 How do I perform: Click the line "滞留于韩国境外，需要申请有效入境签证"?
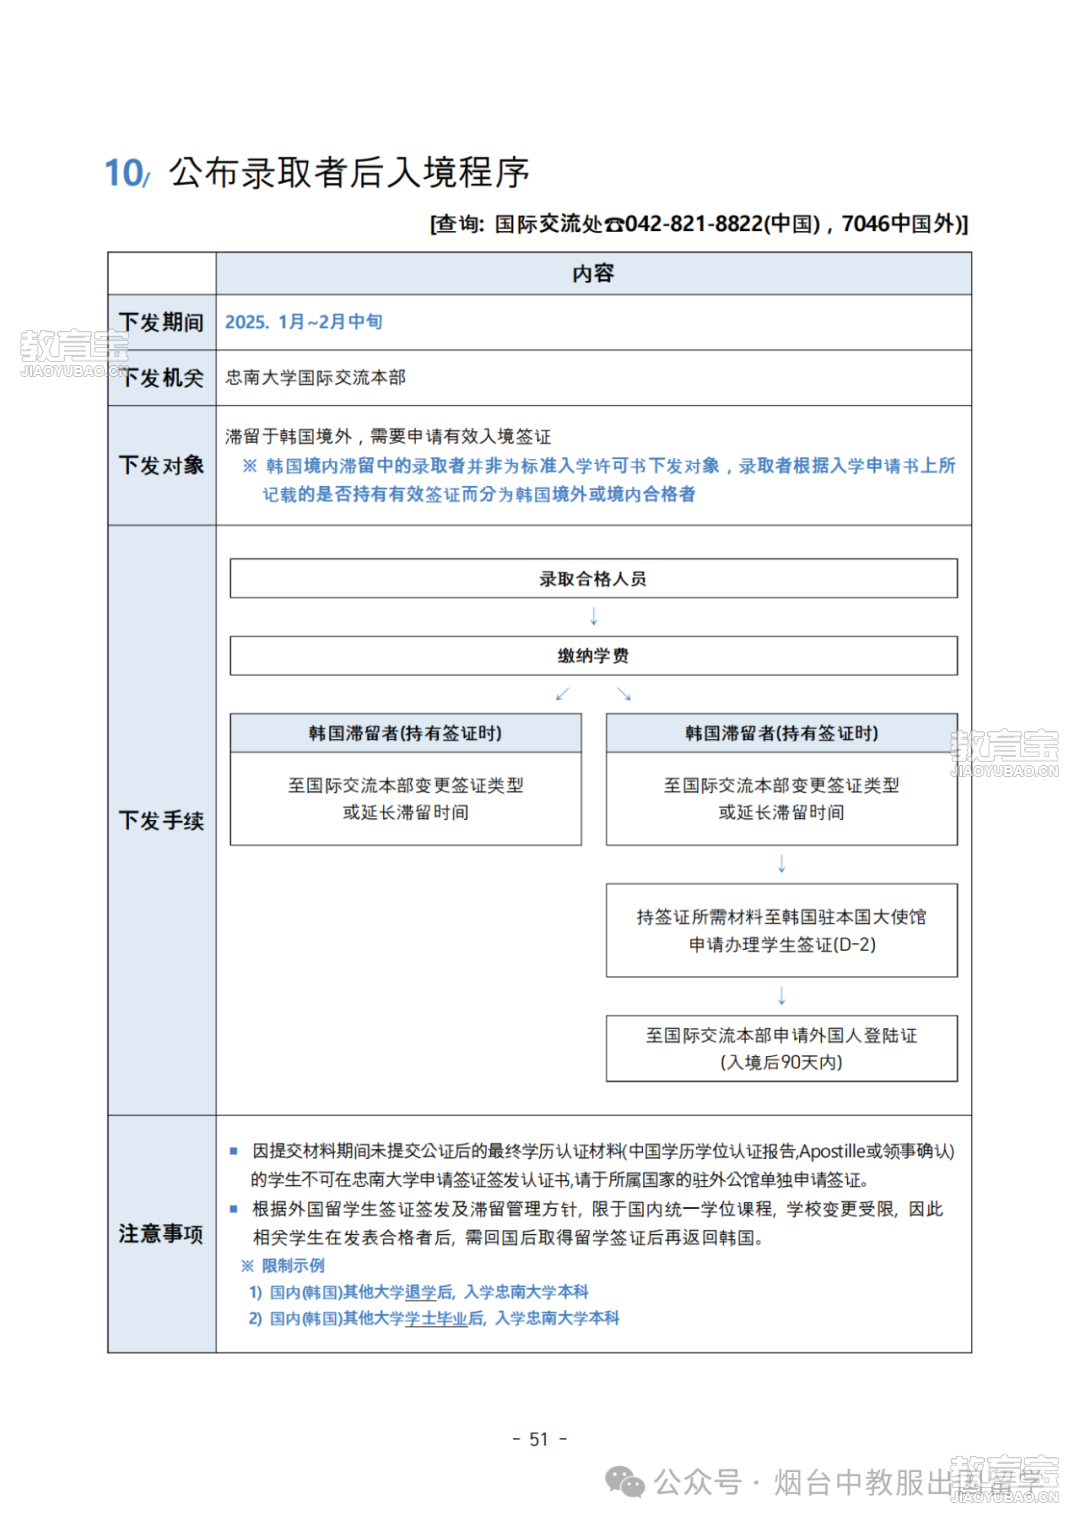point(388,436)
